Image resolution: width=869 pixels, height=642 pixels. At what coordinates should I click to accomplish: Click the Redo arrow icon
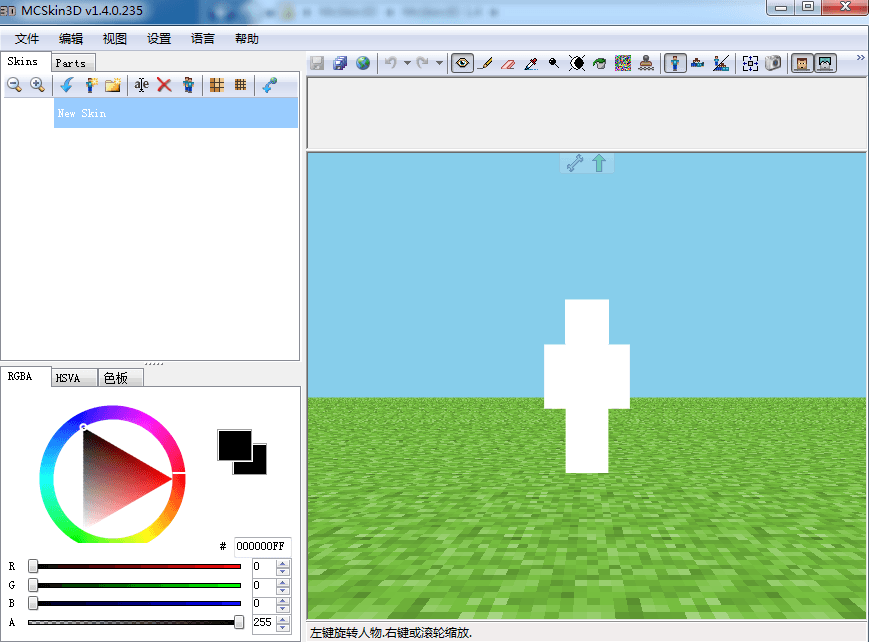[x=423, y=63]
